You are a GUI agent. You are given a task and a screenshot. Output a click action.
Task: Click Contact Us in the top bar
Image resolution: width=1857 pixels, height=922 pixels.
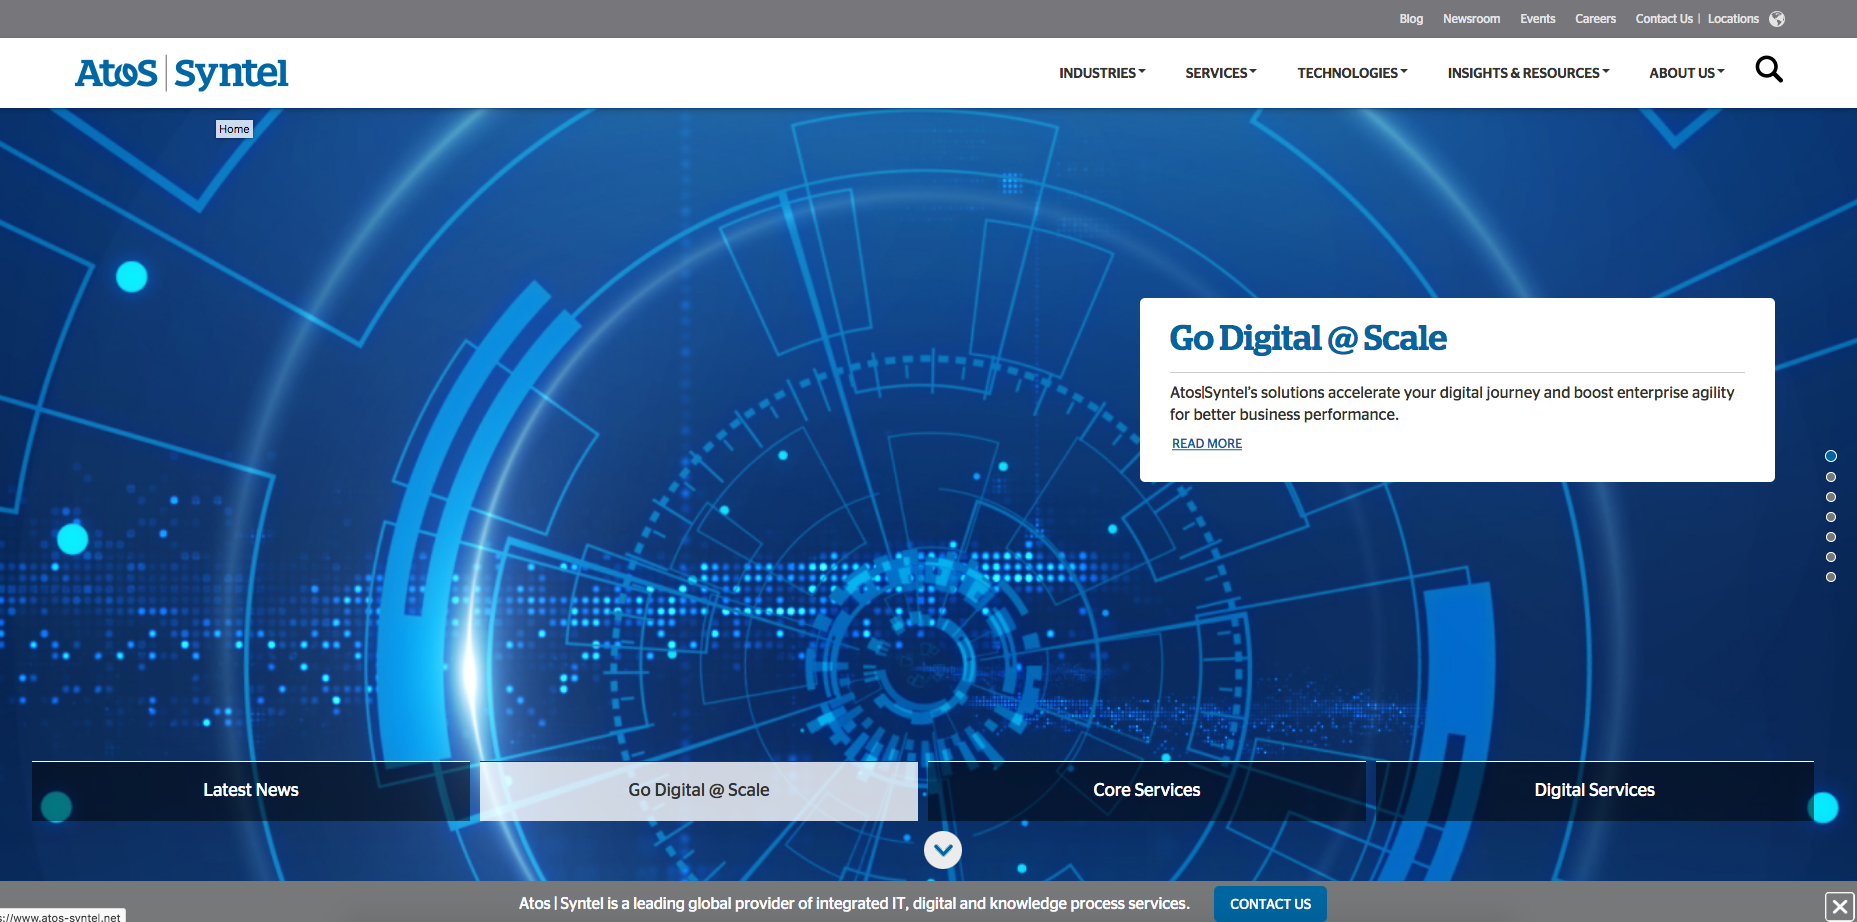tap(1664, 19)
